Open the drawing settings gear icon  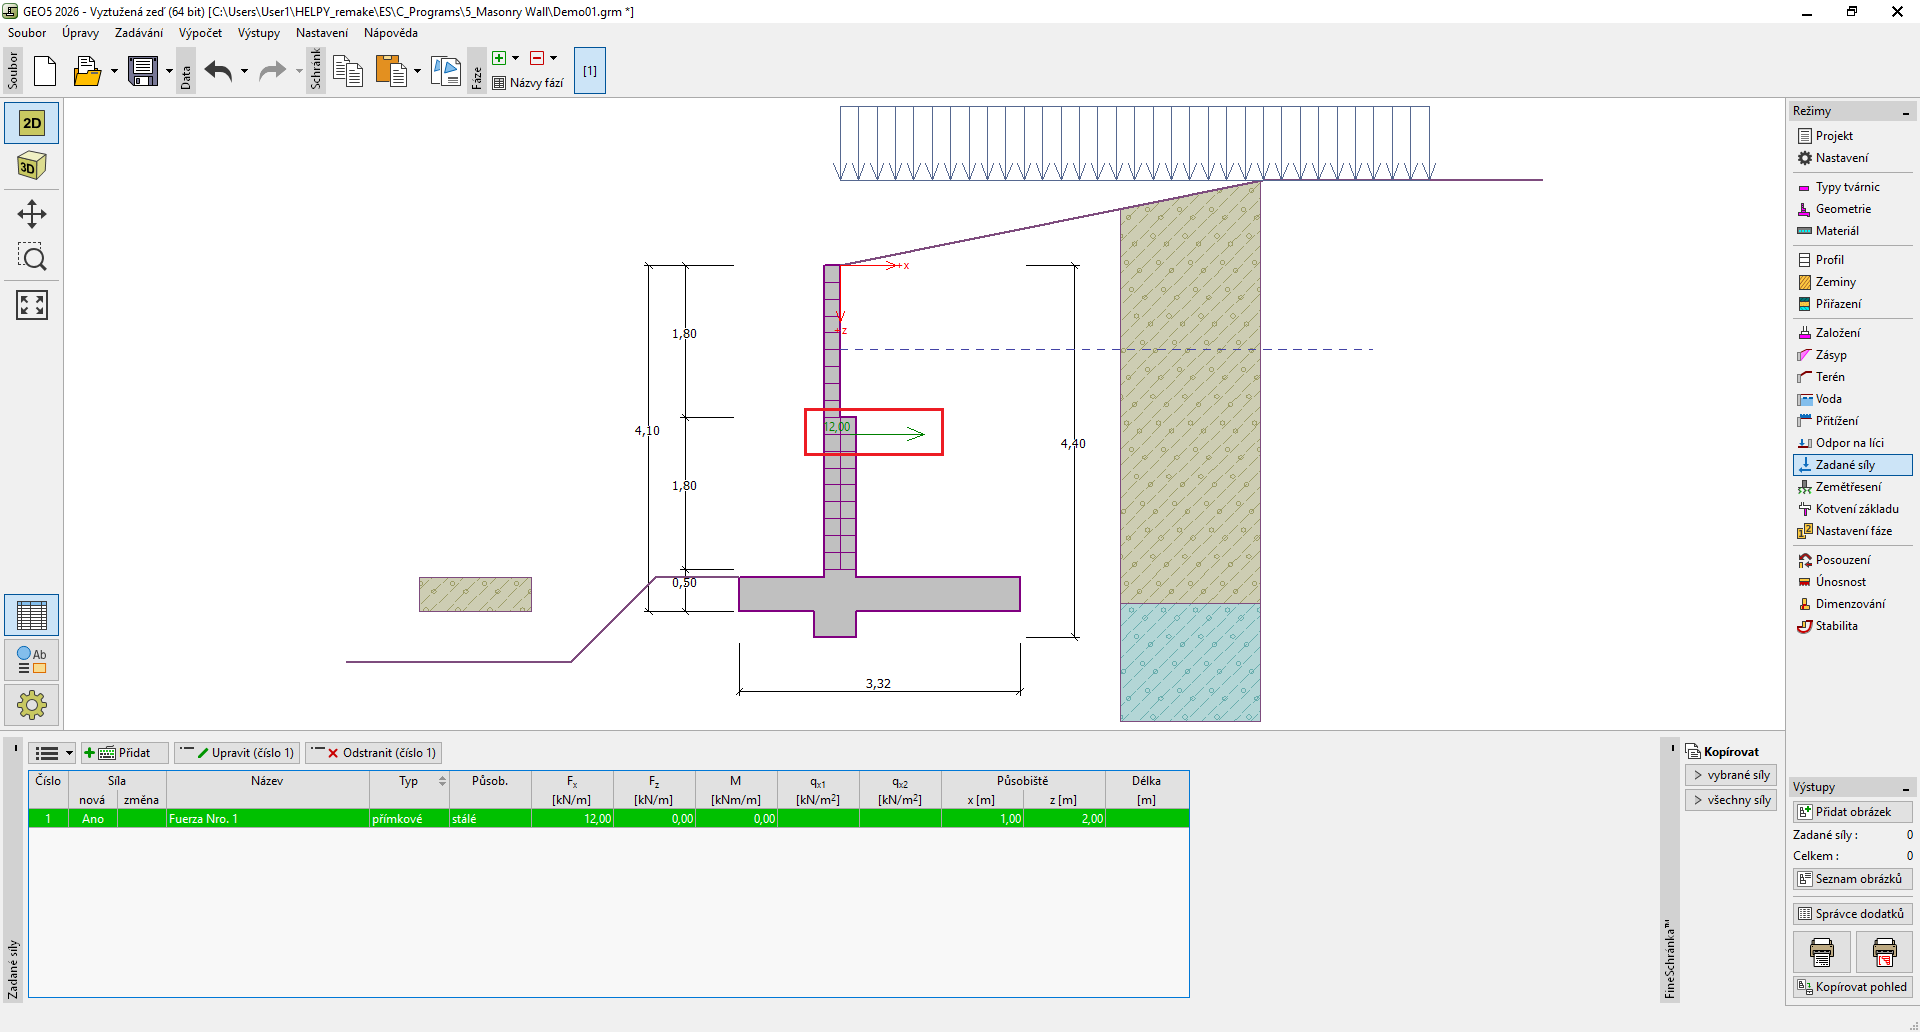pyautogui.click(x=32, y=705)
